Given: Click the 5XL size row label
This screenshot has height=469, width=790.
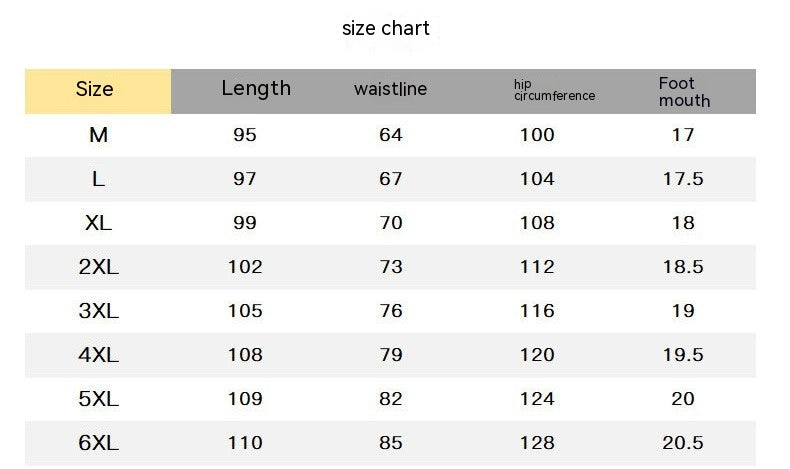Looking at the screenshot, I should click(98, 399).
